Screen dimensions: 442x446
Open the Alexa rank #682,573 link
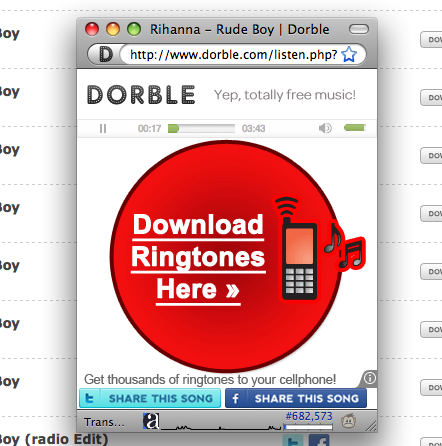click(309, 416)
